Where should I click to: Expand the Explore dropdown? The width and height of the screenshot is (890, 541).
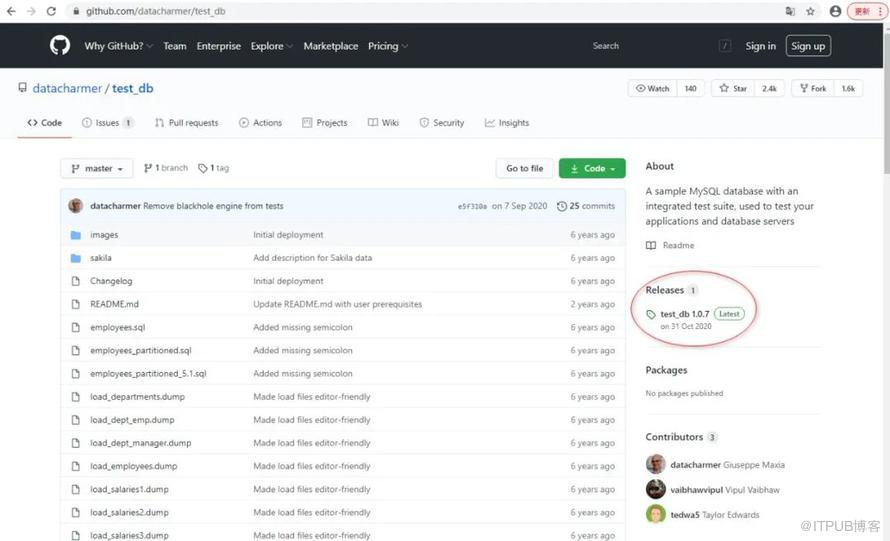tap(271, 46)
